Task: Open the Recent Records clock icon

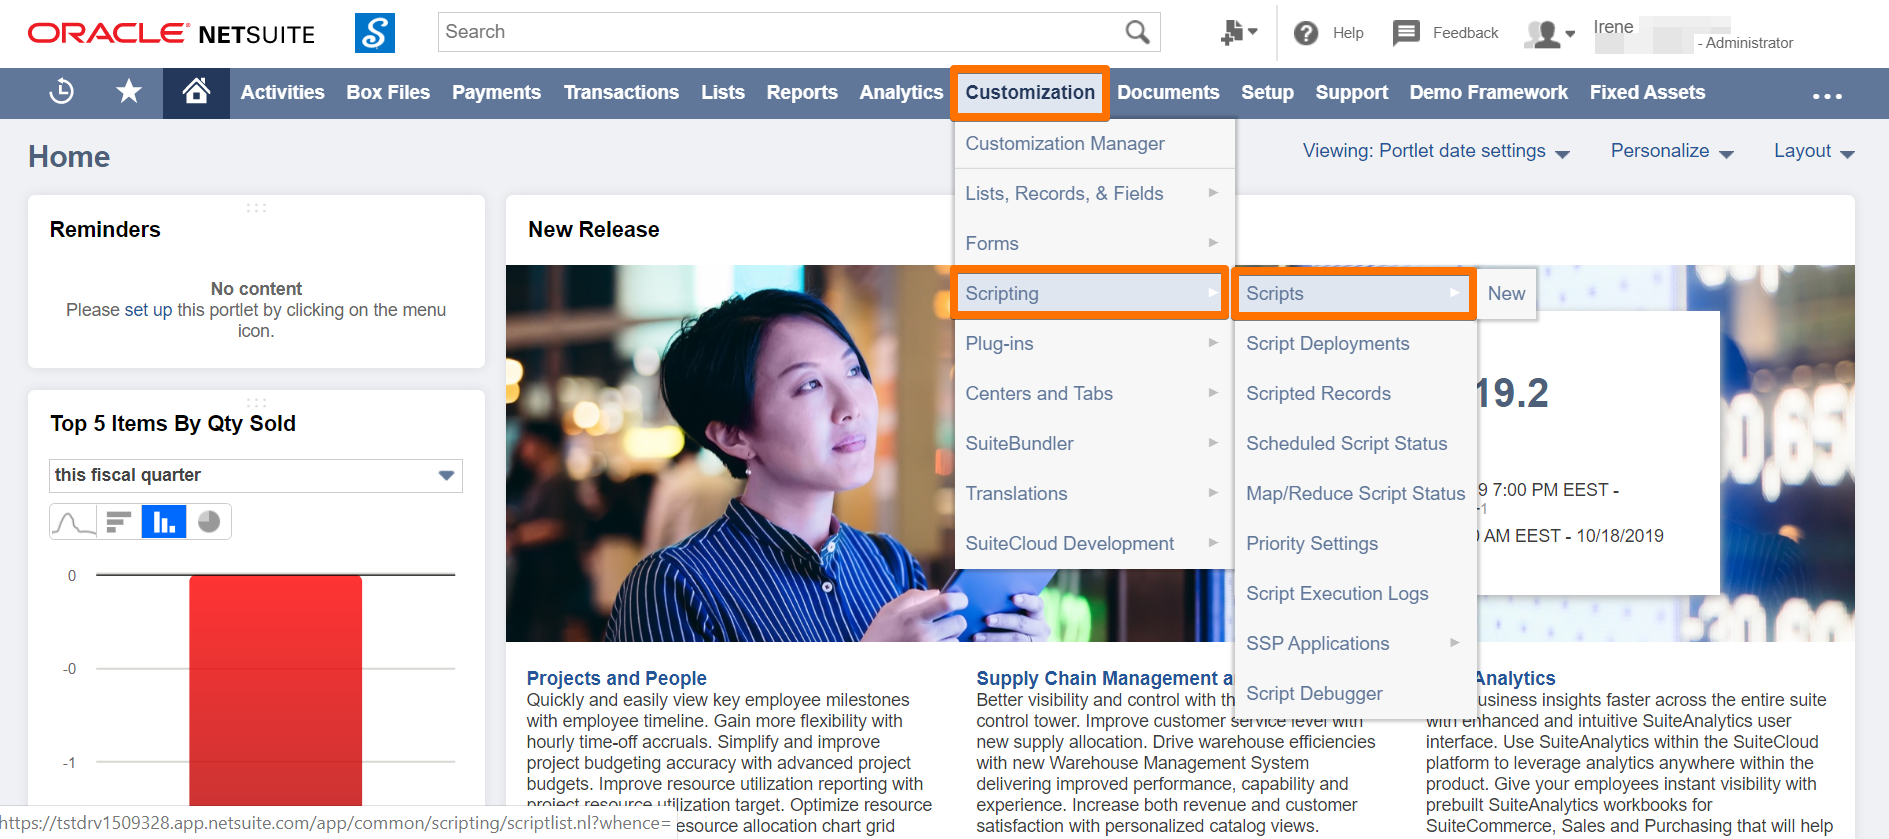Action: click(x=62, y=92)
